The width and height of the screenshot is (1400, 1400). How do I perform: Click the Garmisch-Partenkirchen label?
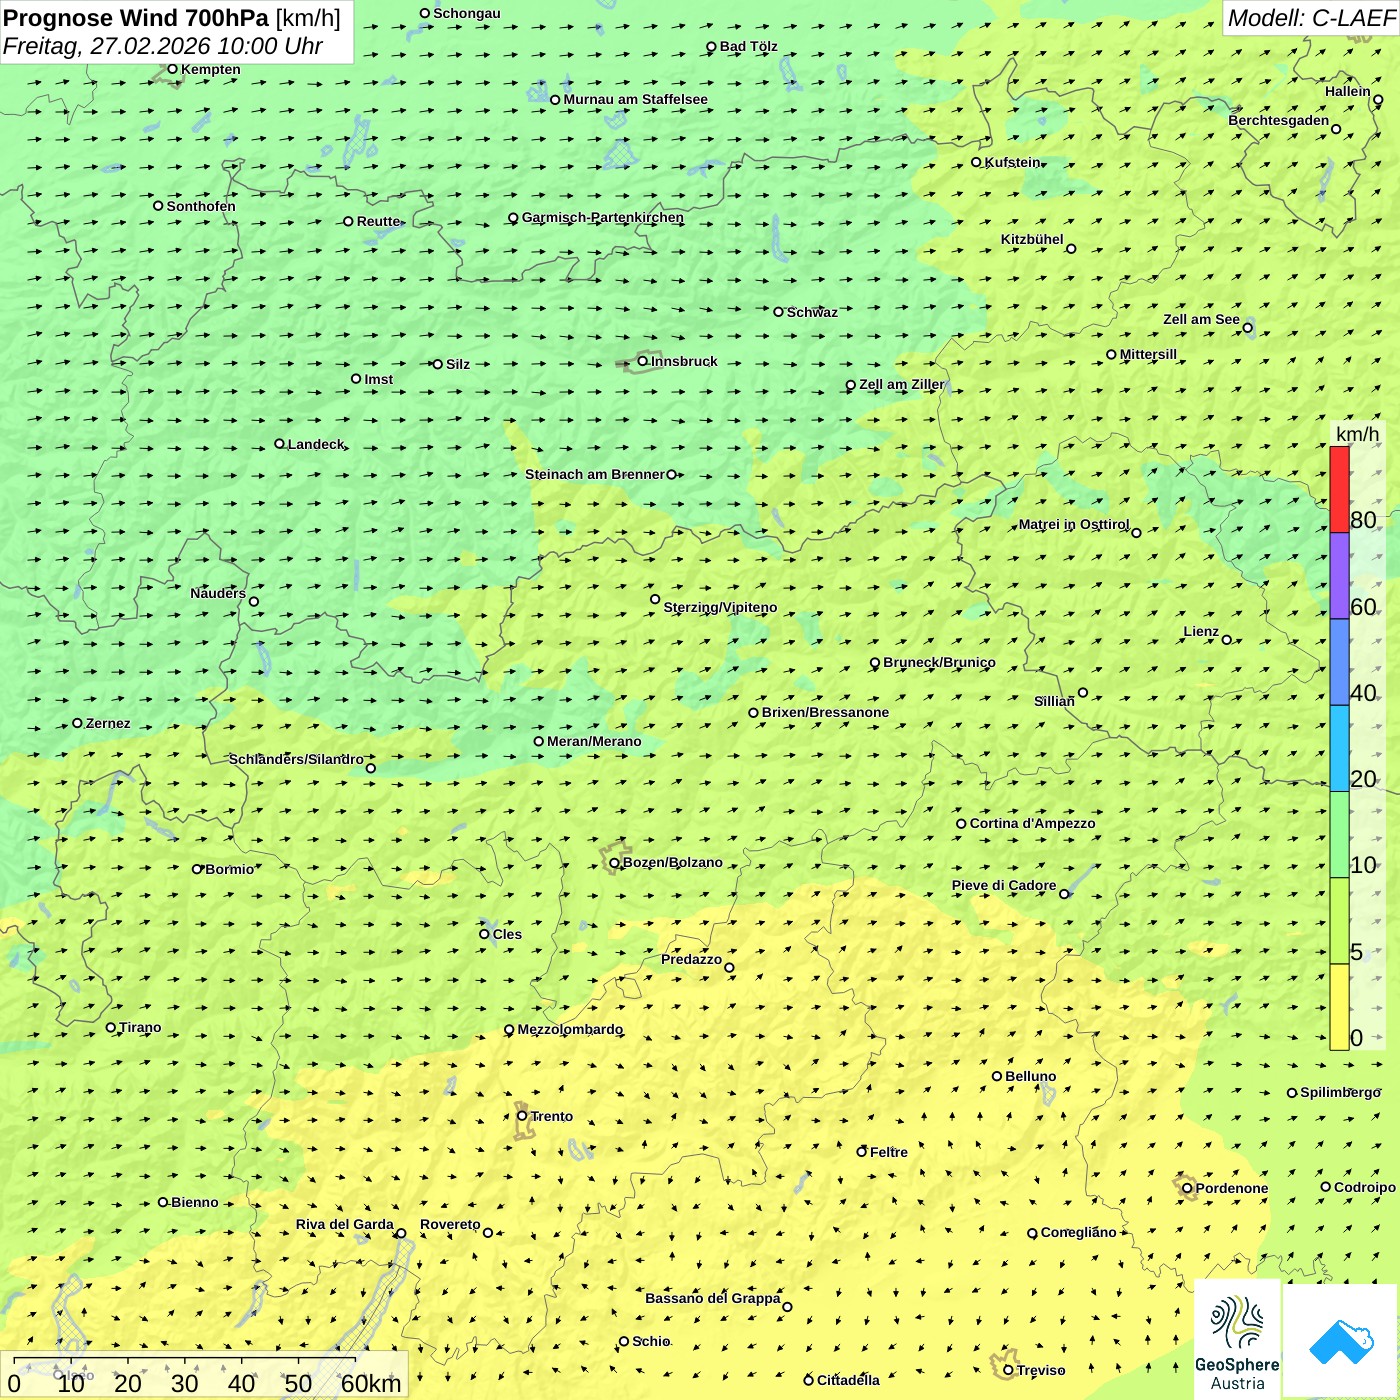click(x=603, y=217)
